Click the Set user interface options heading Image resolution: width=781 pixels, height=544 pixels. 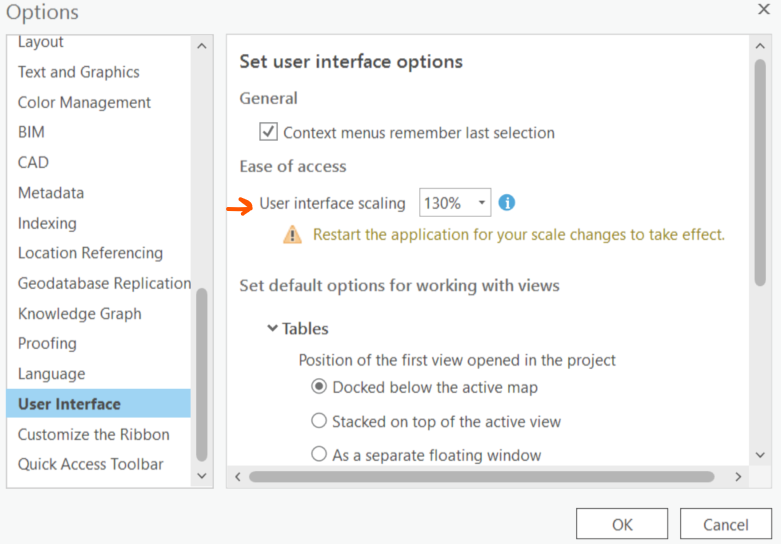pyautogui.click(x=351, y=62)
